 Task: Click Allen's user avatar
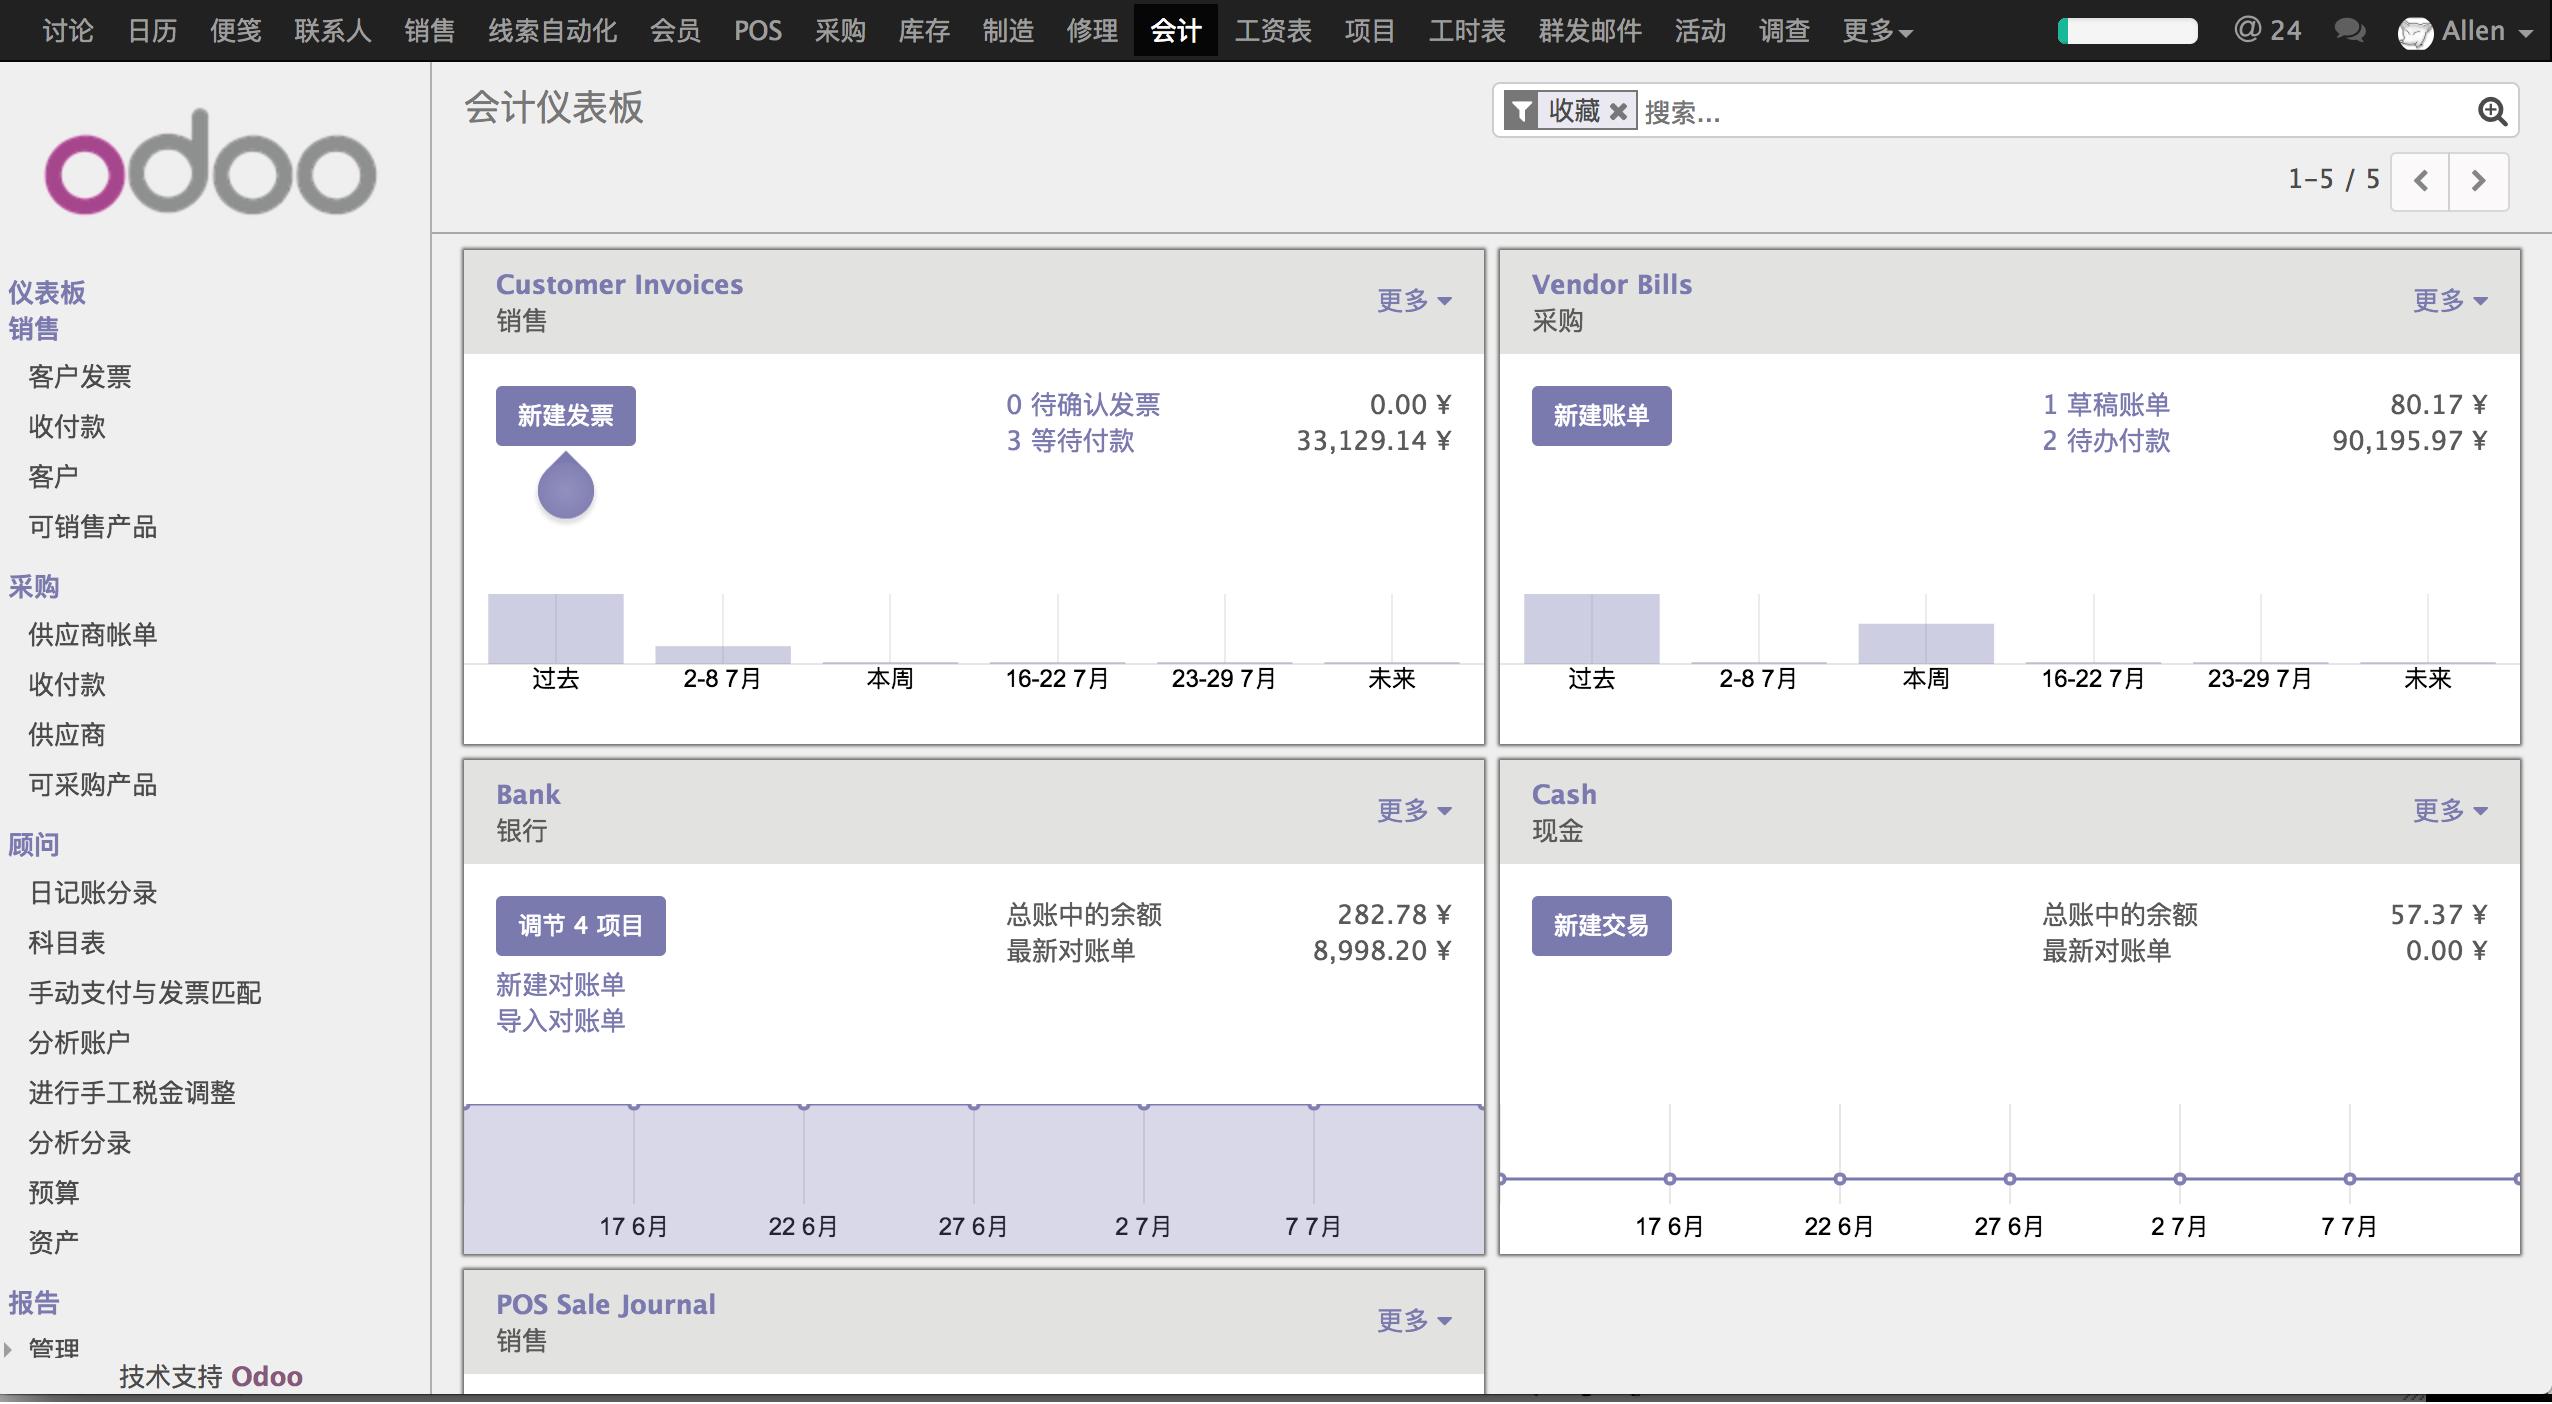coord(2416,31)
